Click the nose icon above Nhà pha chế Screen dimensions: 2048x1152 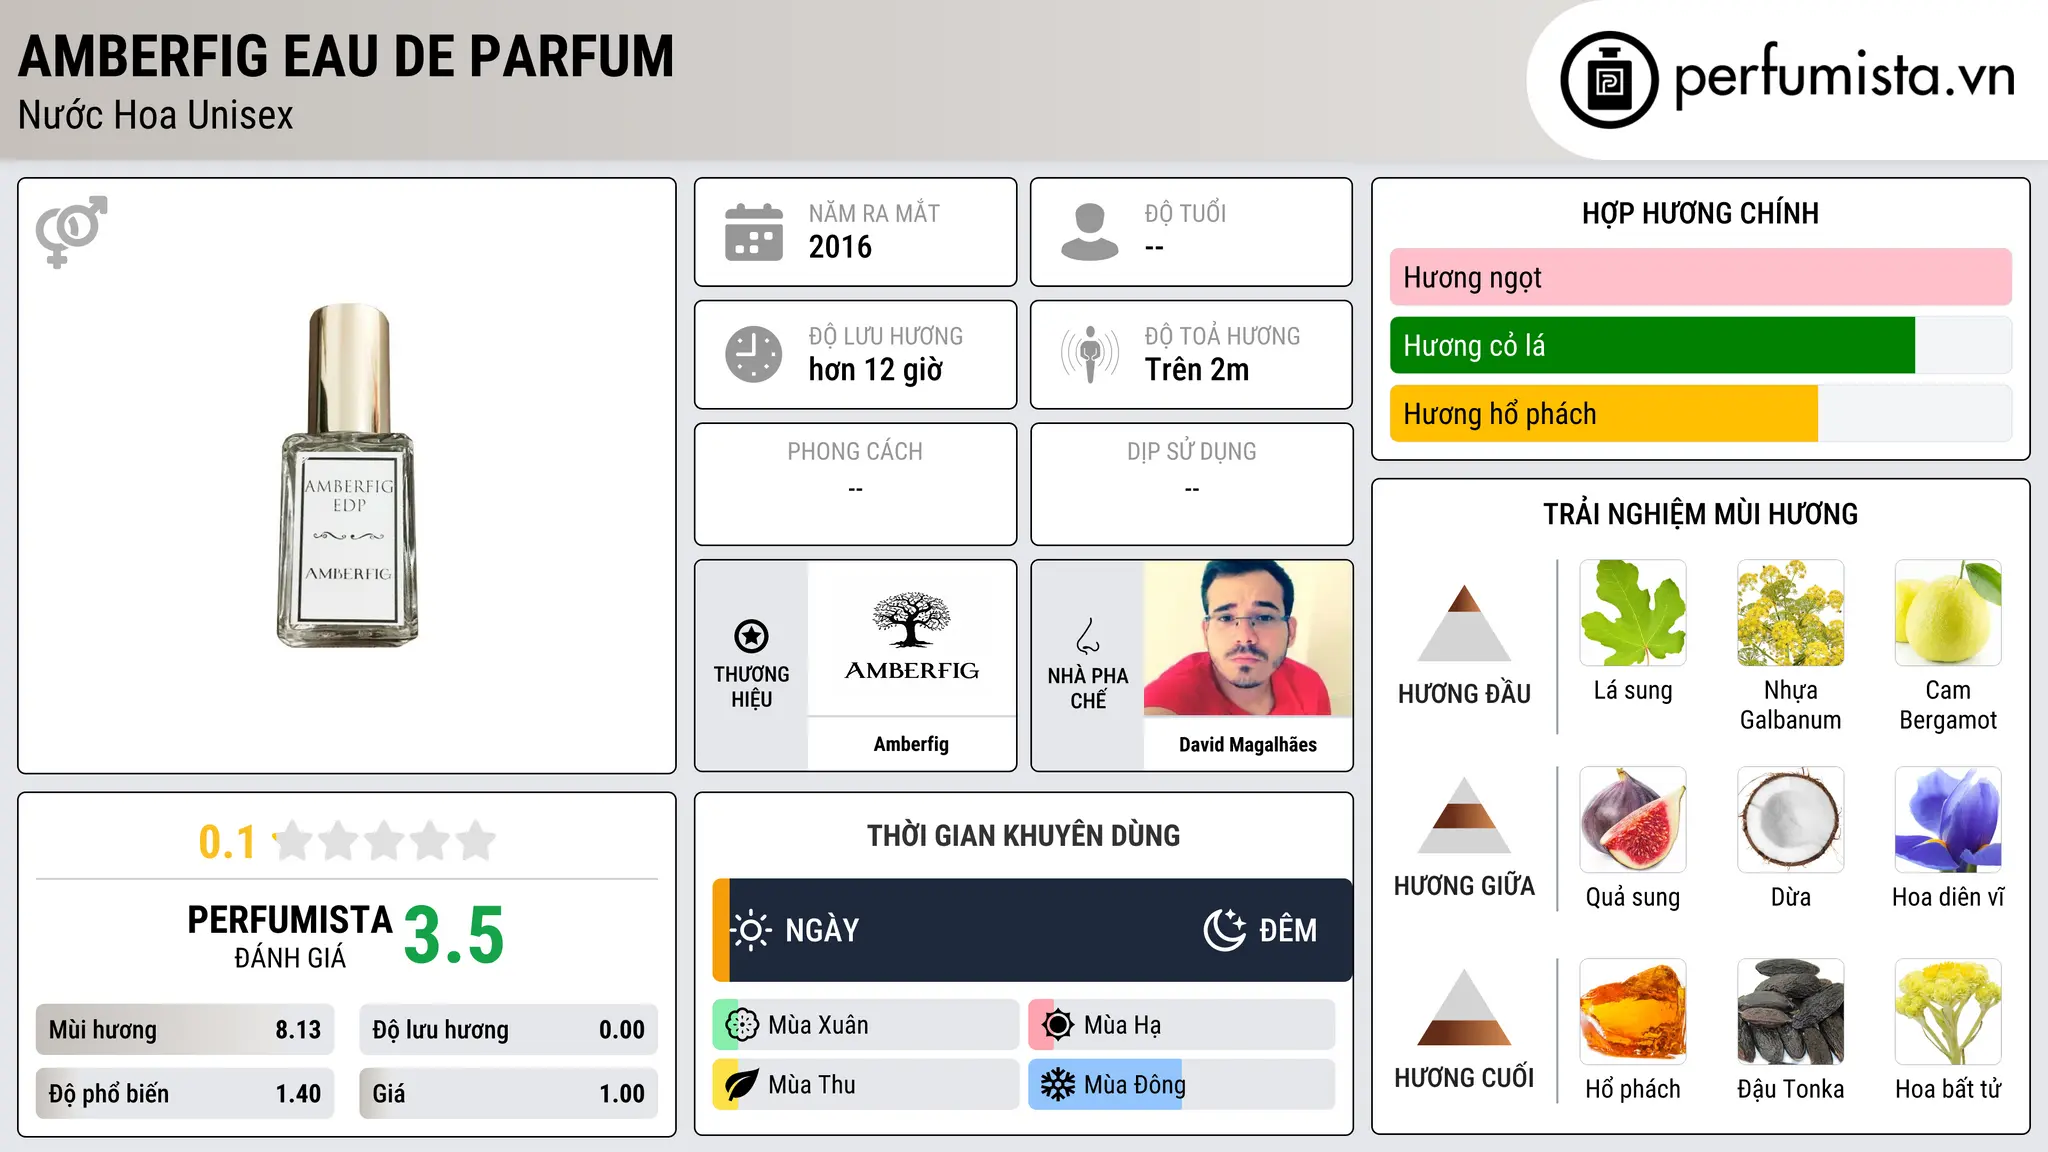(1088, 636)
